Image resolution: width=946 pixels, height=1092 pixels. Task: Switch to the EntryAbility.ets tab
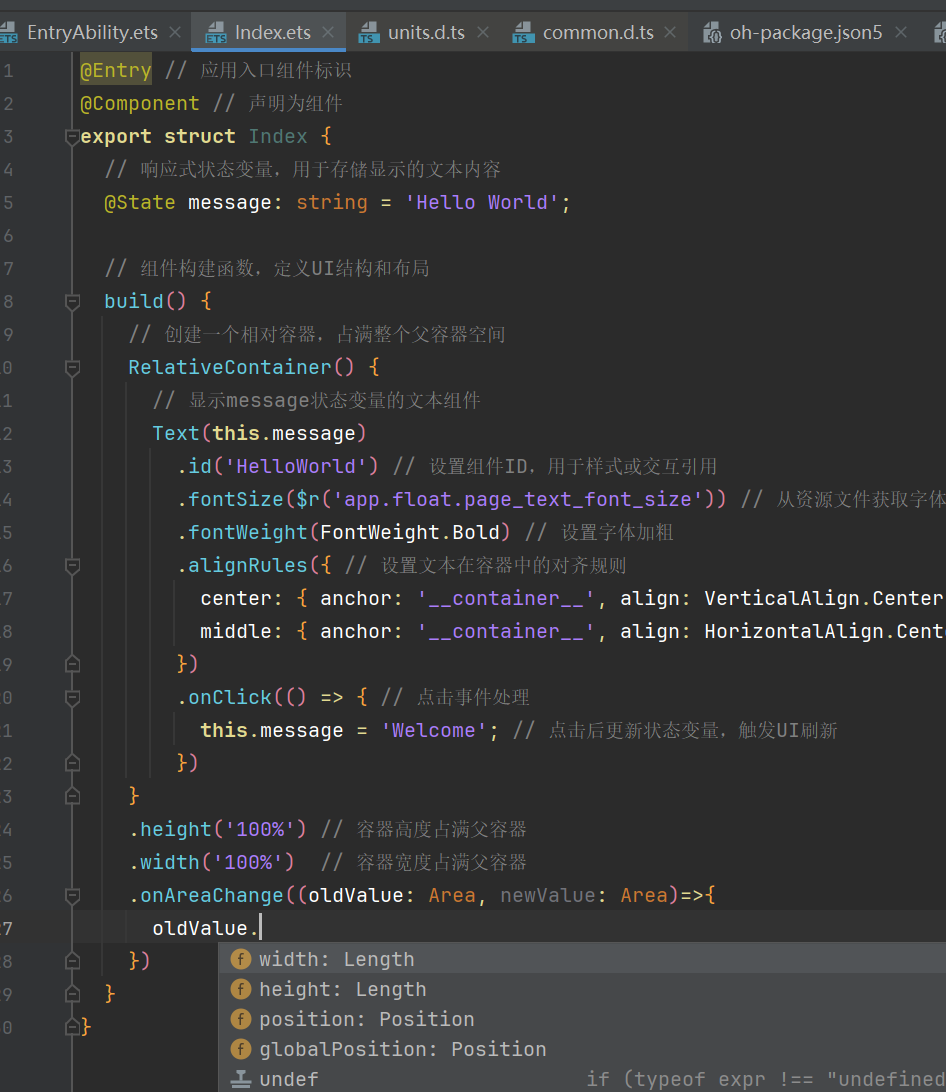coord(92,33)
